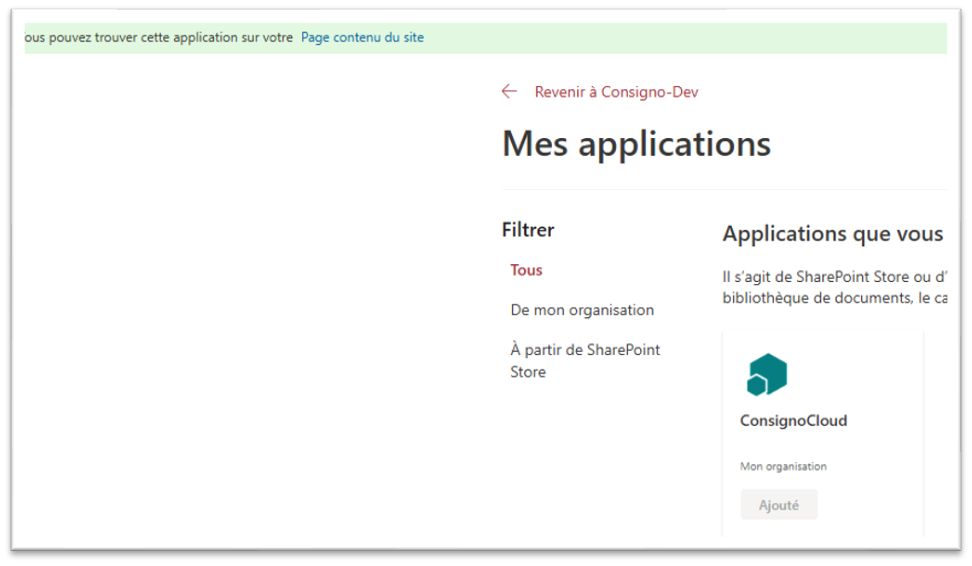Go back via Revenir à Consigno-Dev
Screen dimensions: 972x566
(x=616, y=92)
